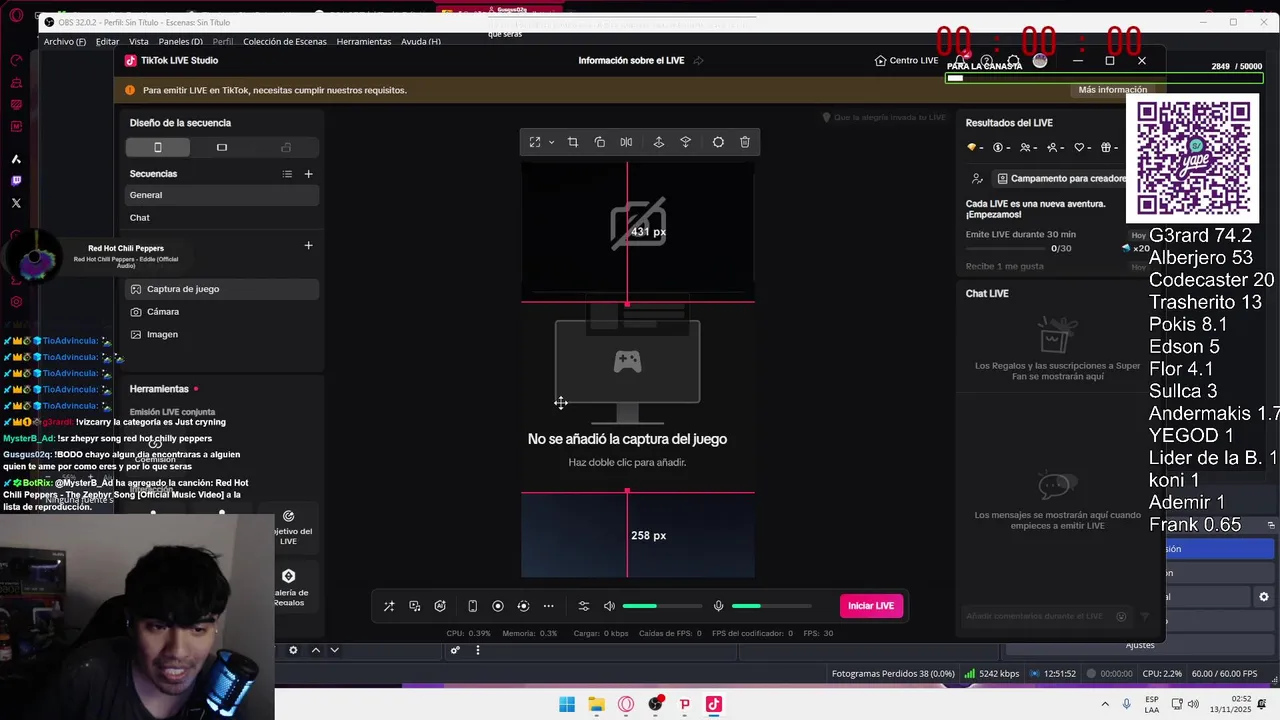Click the coin earnings stat icon
This screenshot has width=1280, height=720.
coord(998,148)
